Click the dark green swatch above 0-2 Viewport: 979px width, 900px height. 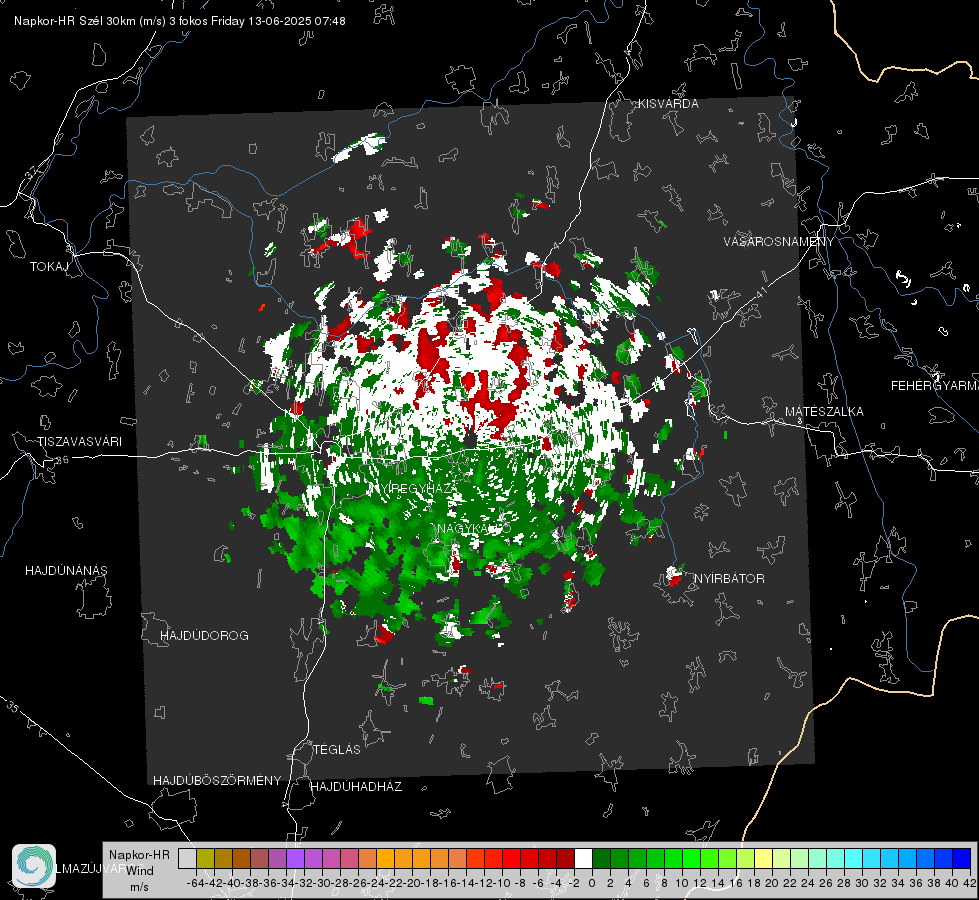click(601, 858)
